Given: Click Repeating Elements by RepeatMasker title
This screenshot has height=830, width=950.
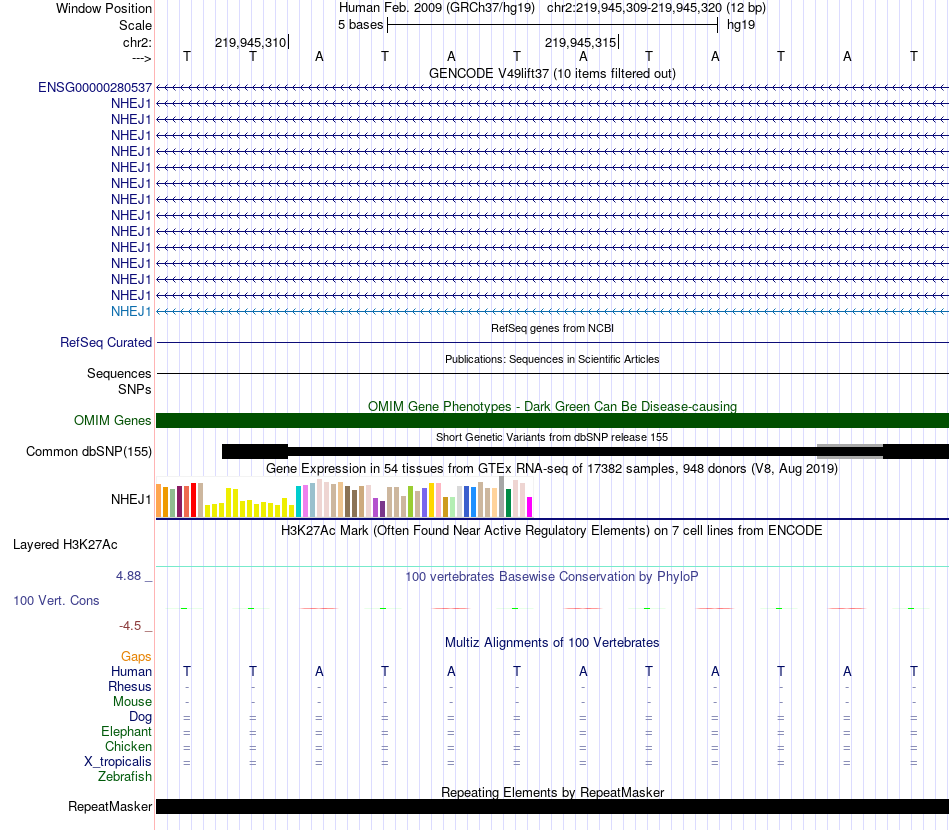Looking at the screenshot, I should (552, 792).
